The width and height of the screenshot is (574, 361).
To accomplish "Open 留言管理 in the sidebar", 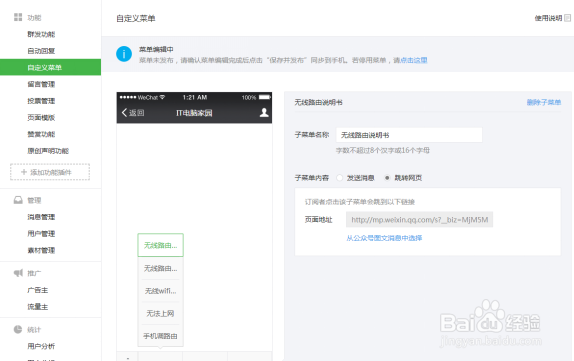I will [41, 84].
